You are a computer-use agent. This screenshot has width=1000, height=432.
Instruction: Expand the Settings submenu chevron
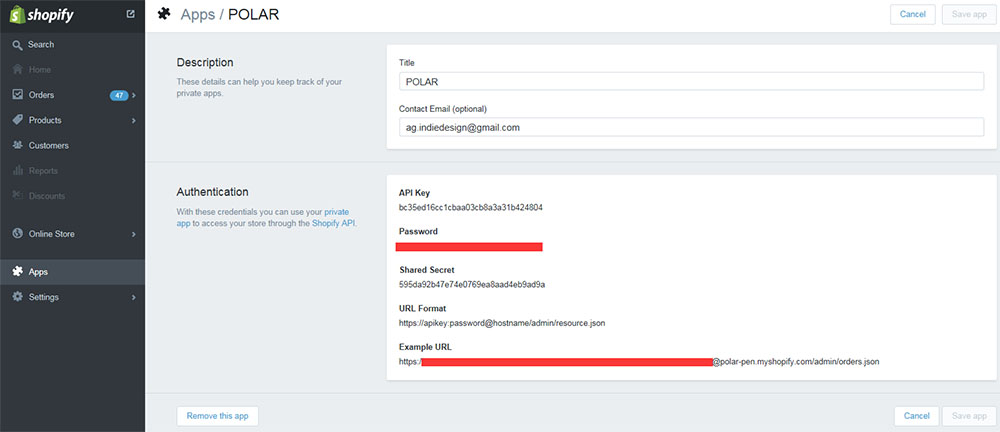tap(134, 297)
